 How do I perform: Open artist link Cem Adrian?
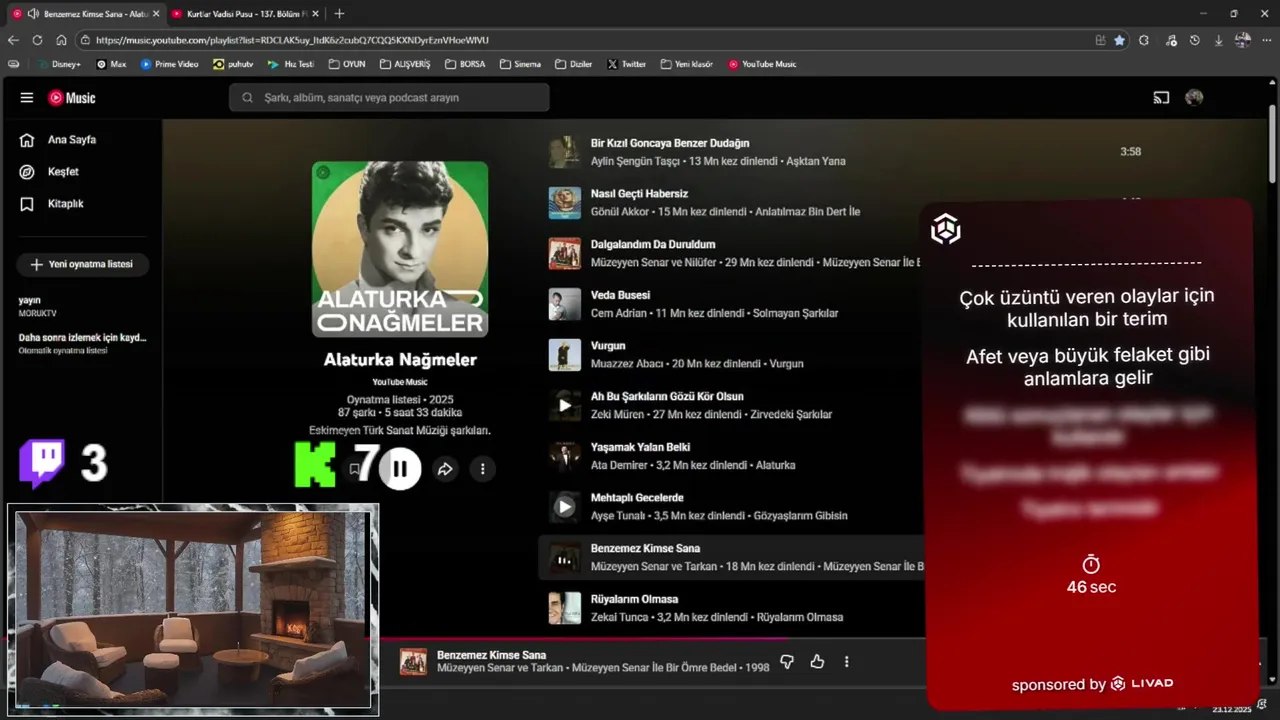tap(619, 313)
